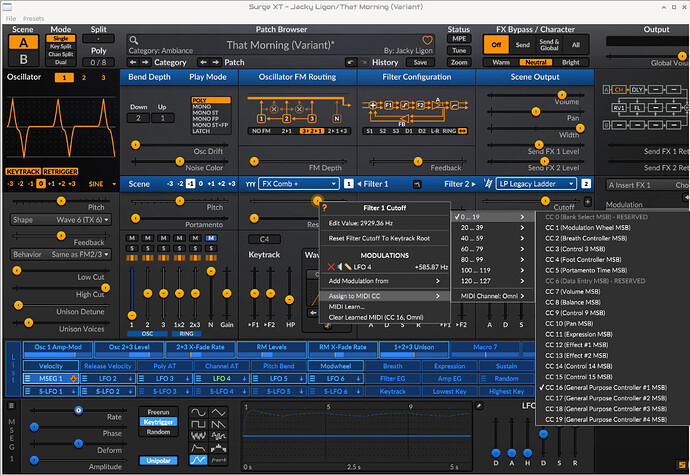The height and width of the screenshot is (475, 690).
Task: Select triangle waveform LFO shape
Action: pyautogui.click(x=219, y=412)
